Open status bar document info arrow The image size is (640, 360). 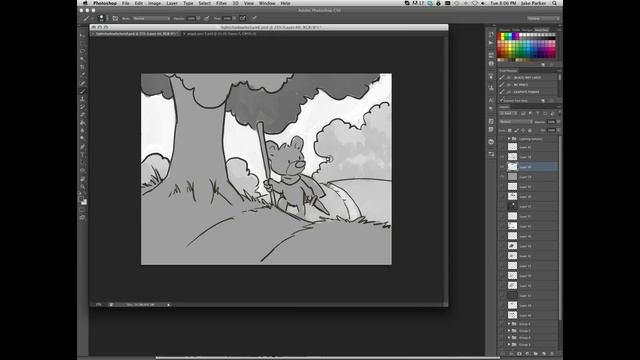tap(168, 304)
